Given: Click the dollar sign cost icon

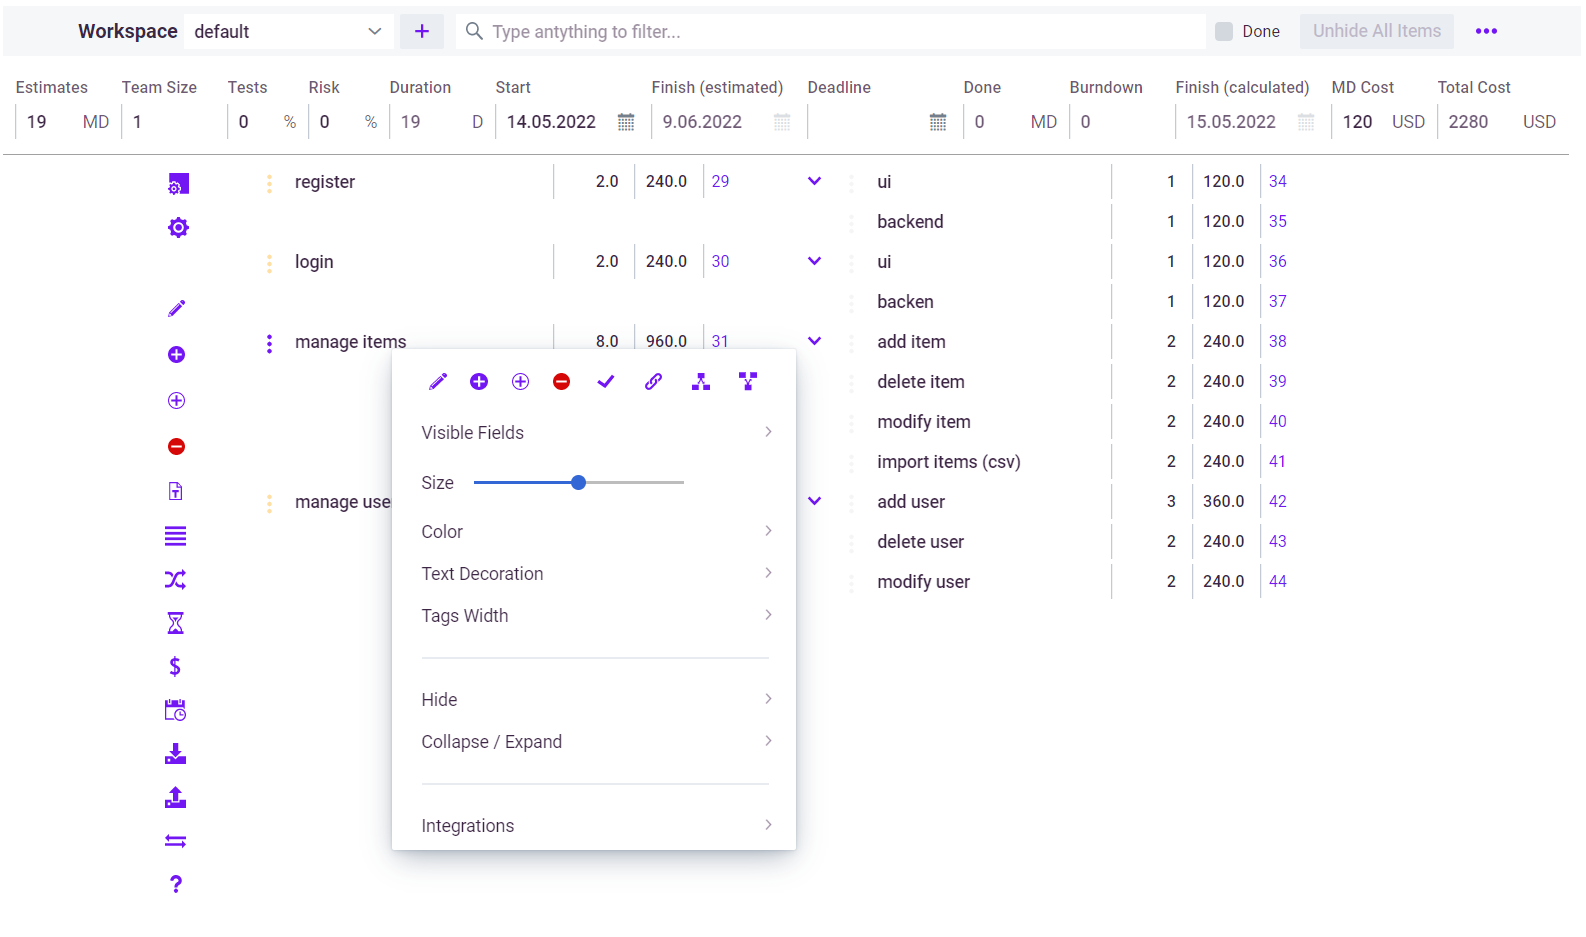Looking at the screenshot, I should (x=175, y=667).
